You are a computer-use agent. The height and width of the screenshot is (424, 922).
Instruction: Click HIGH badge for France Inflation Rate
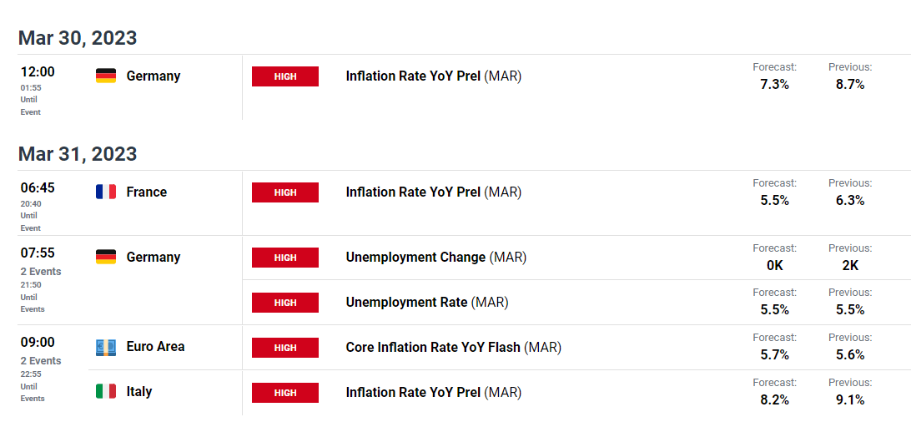coord(285,192)
